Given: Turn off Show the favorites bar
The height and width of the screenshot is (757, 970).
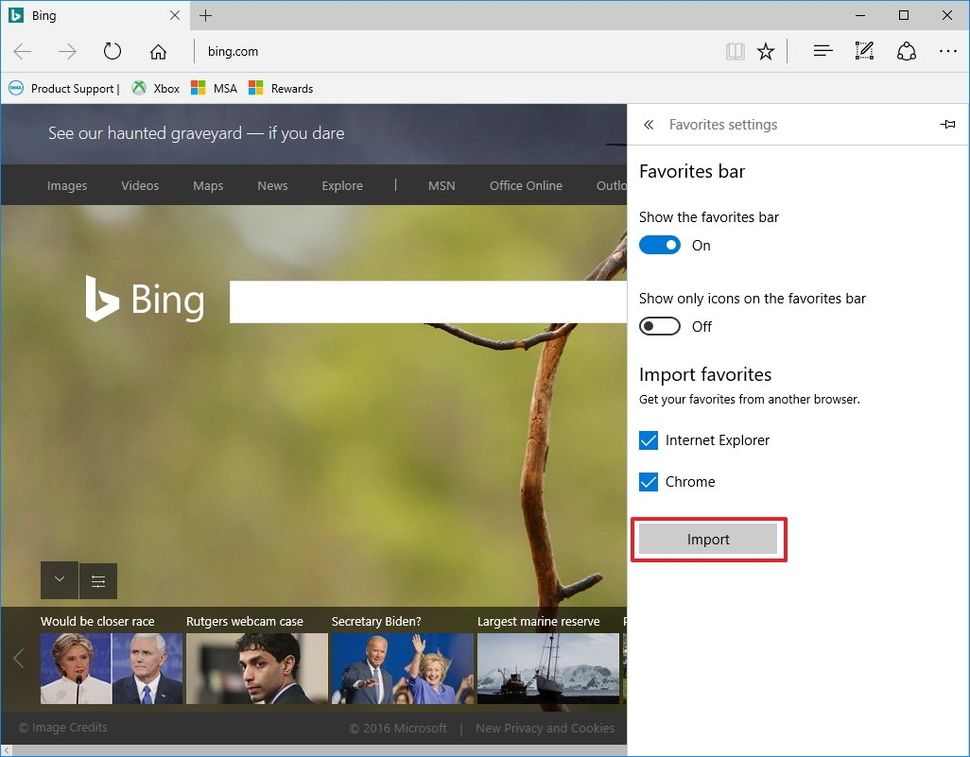Looking at the screenshot, I should tap(659, 244).
